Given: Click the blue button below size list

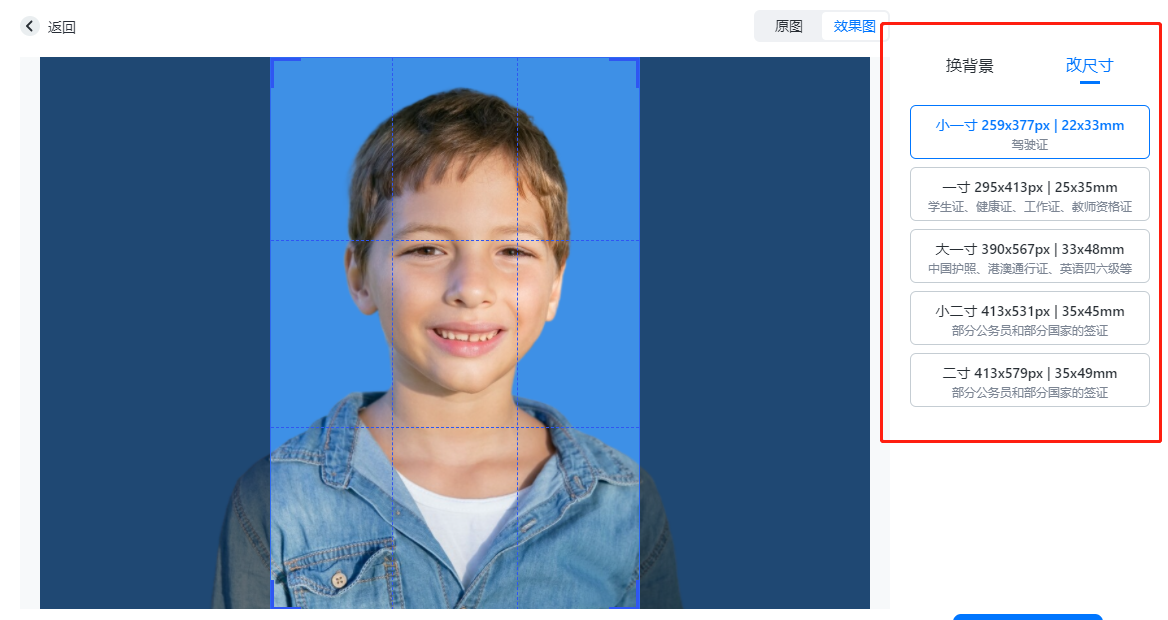Looking at the screenshot, I should pyautogui.click(x=1027, y=617).
